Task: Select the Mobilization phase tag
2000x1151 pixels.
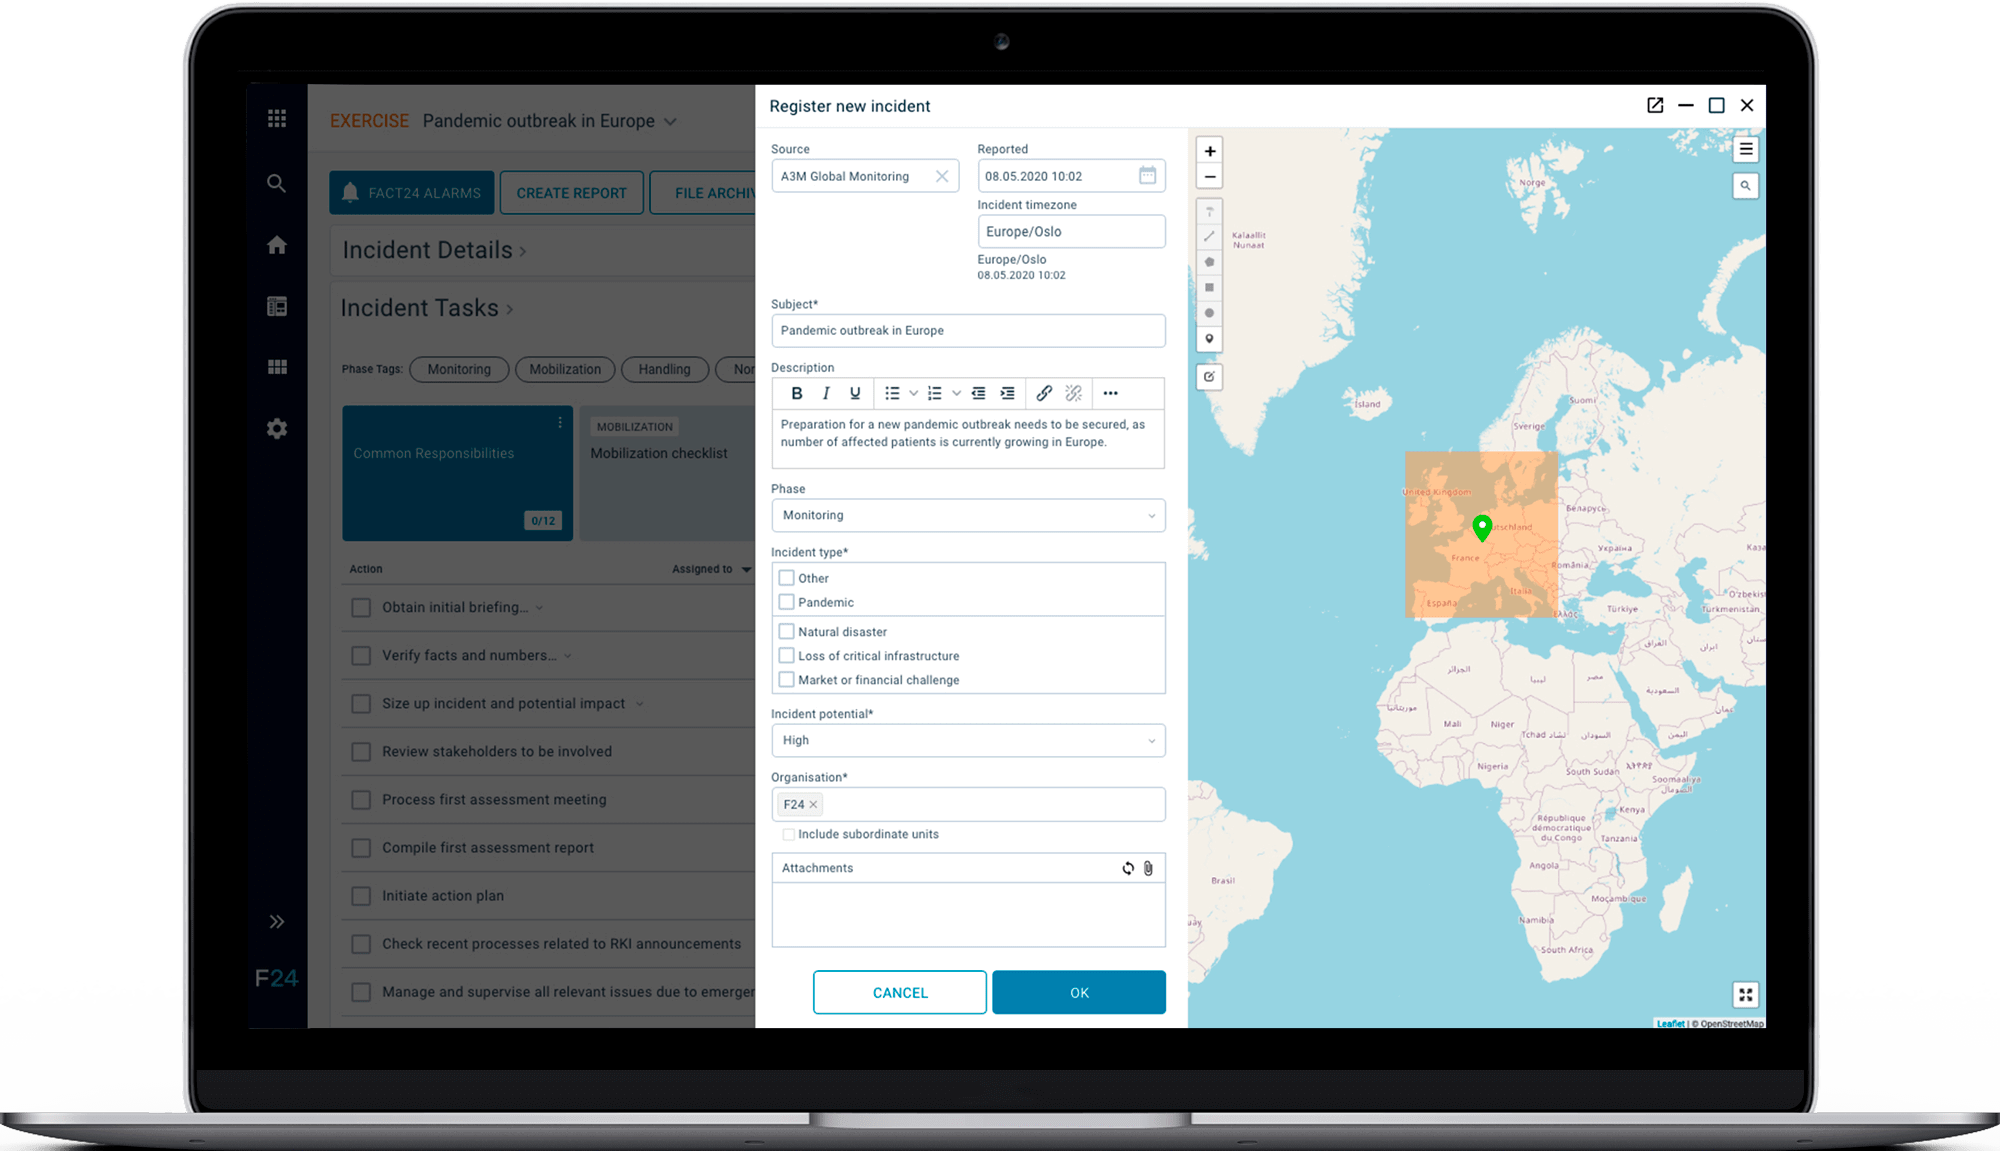Action: point(565,369)
